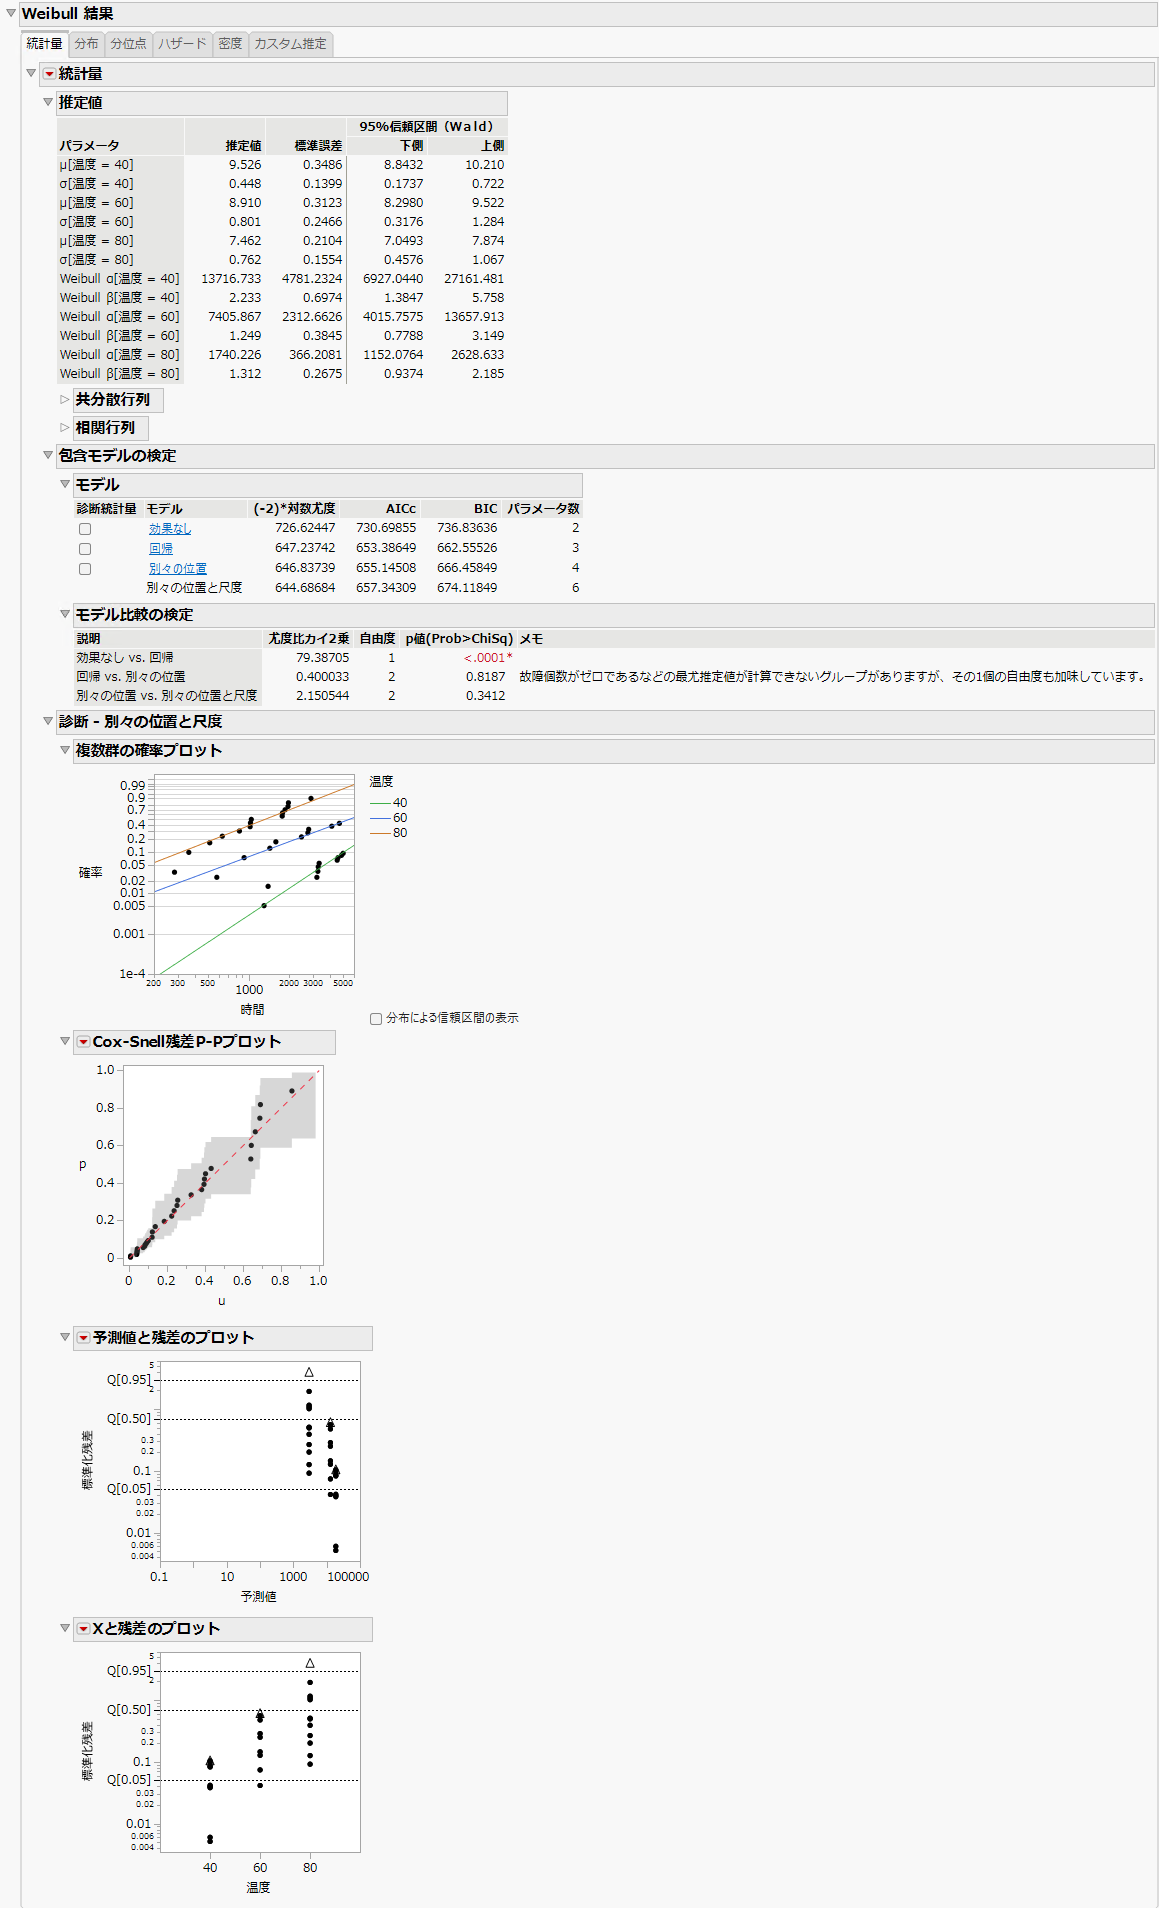This screenshot has height=1908, width=1159.
Task: Select the p-value <.0001* cell
Action: pyautogui.click(x=488, y=658)
